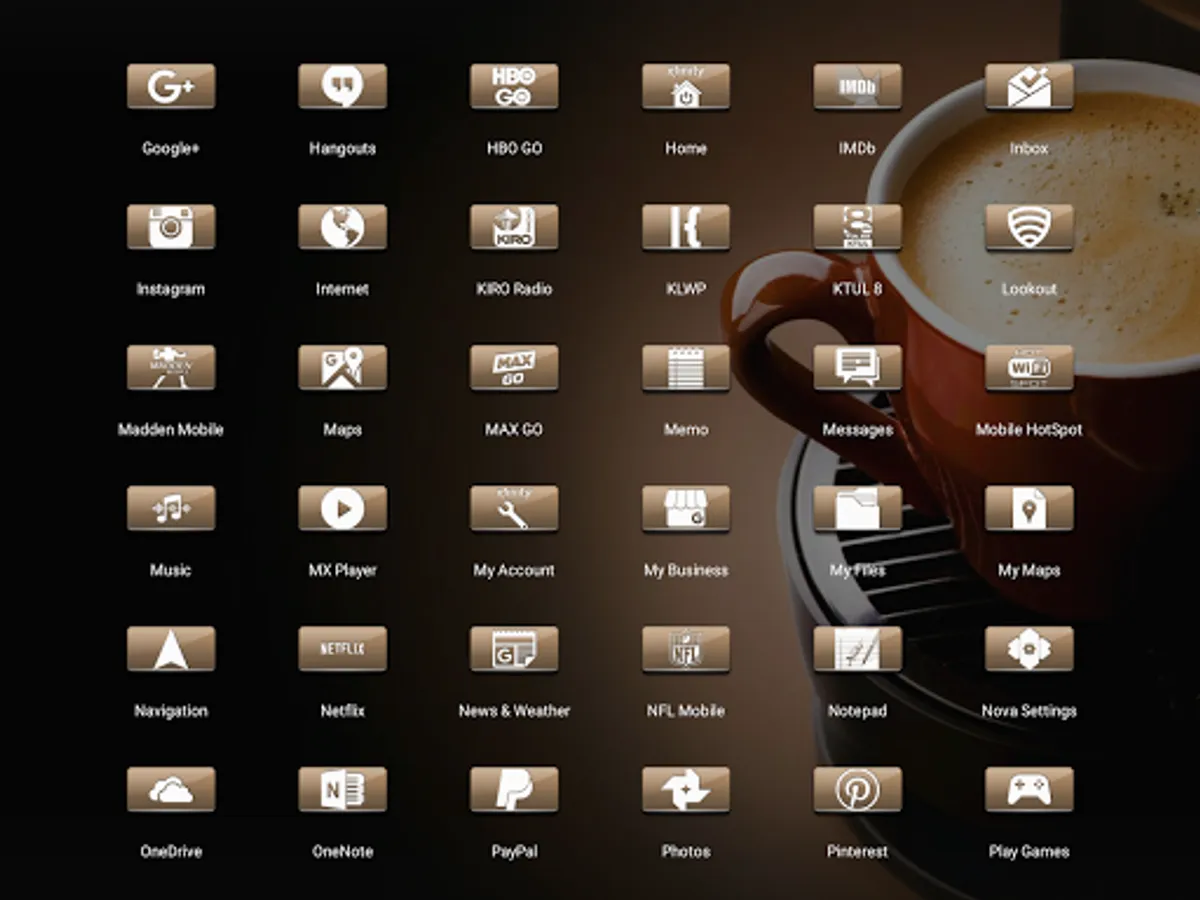This screenshot has width=1200, height=900.
Task: Tap the NFL Mobile icon
Action: coord(686,650)
